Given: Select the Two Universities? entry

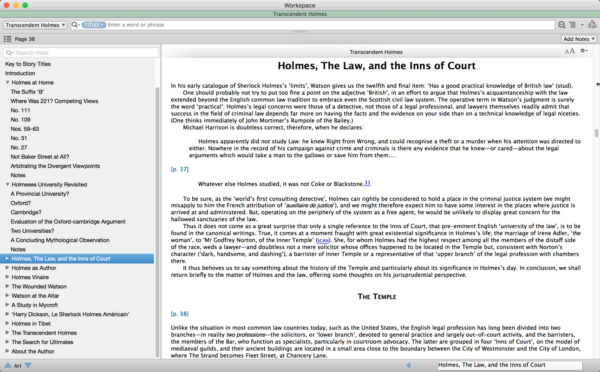Looking at the screenshot, I should (x=32, y=231).
